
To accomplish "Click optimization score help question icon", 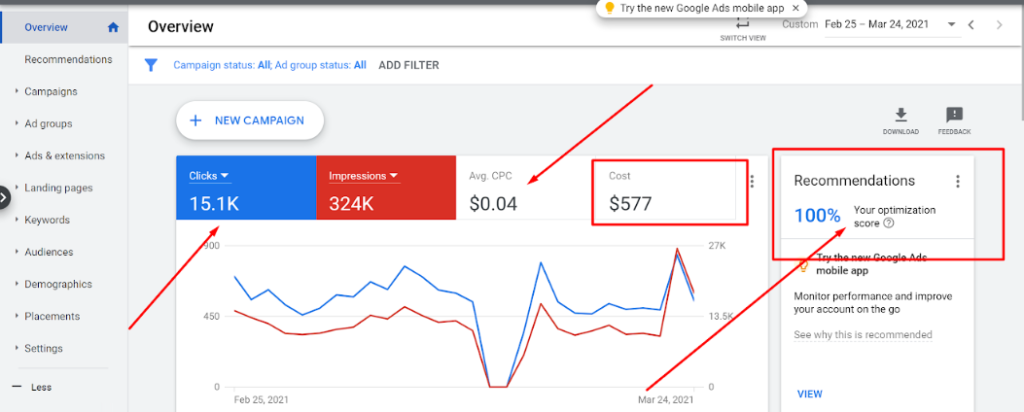I will (x=889, y=223).
